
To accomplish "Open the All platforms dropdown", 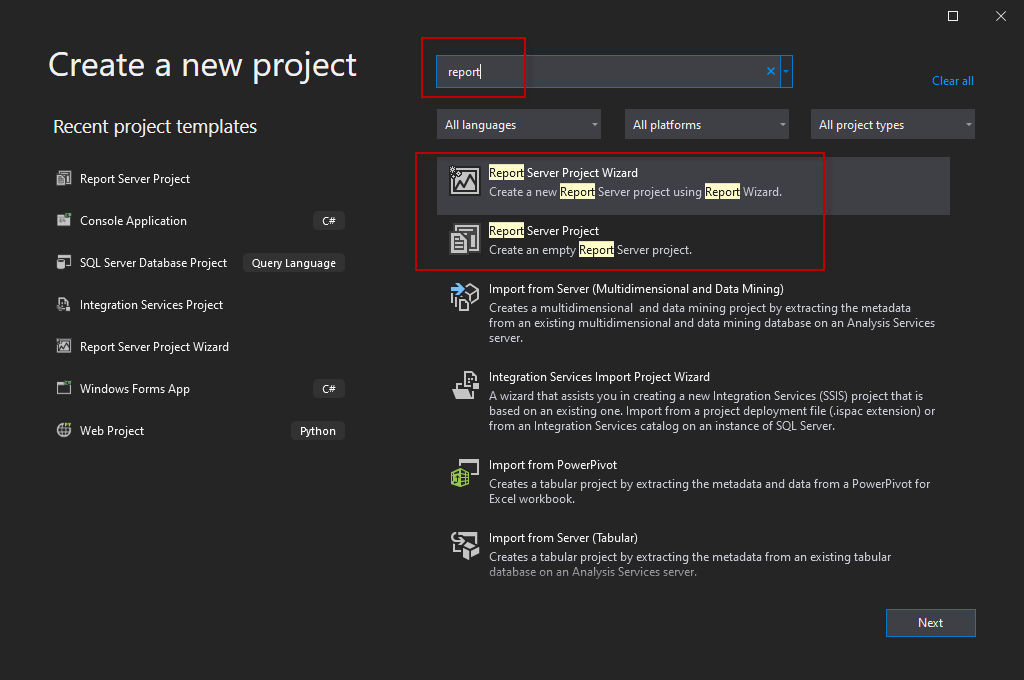I will click(707, 125).
